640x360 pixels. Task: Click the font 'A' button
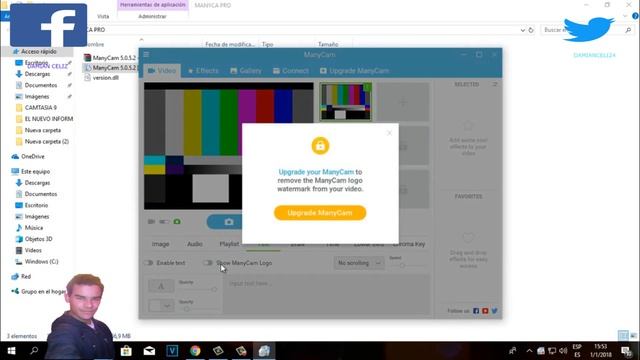(161, 286)
